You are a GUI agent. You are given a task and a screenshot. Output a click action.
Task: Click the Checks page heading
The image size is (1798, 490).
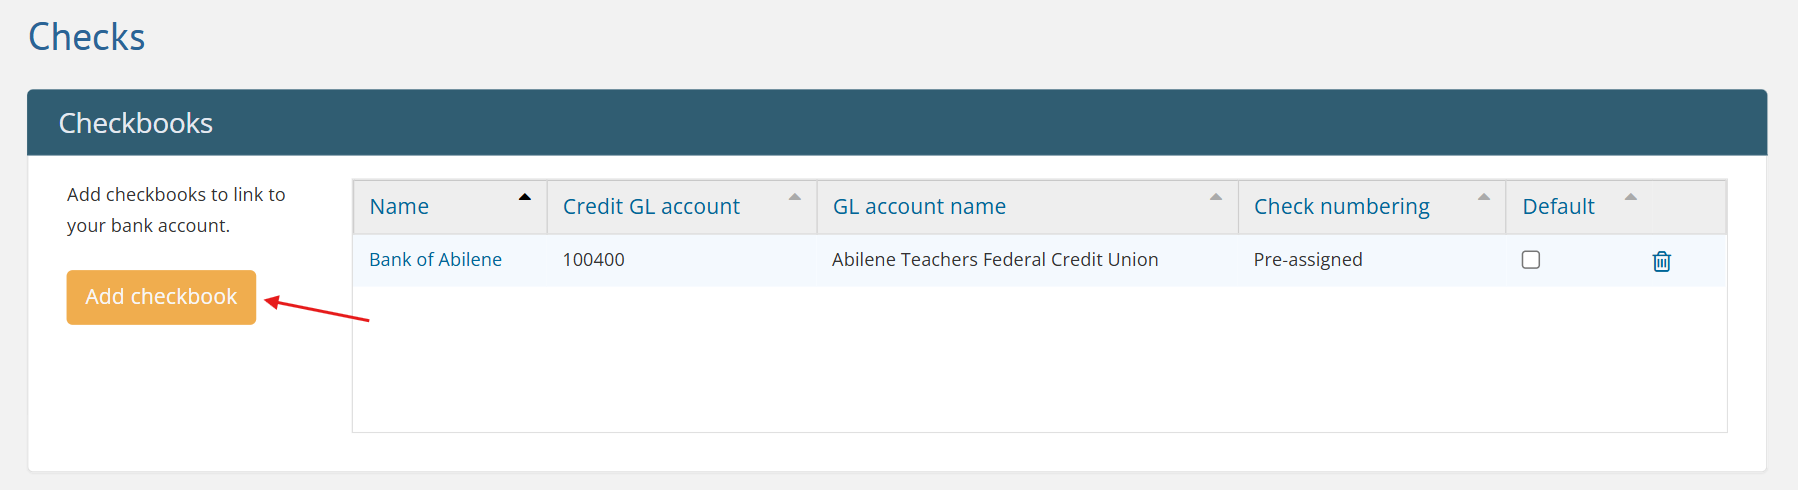point(87,37)
